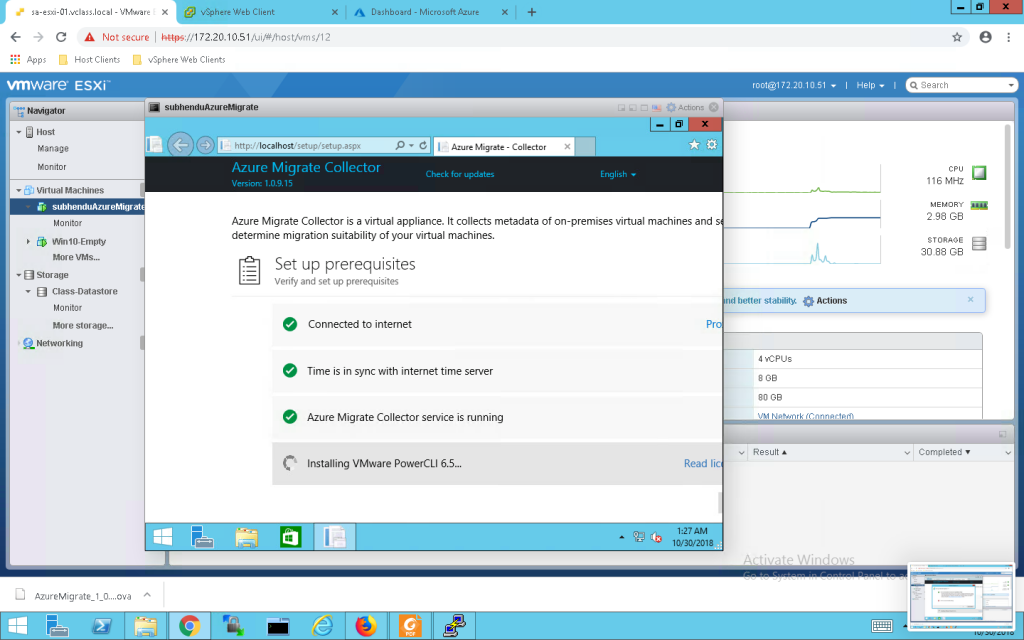Open Actions in the console title bar
This screenshot has height=640, width=1024.
(x=684, y=108)
